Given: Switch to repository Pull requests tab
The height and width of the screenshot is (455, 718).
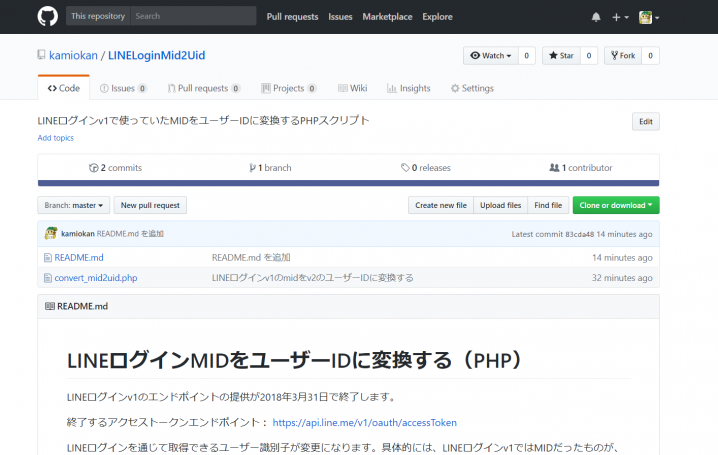Looking at the screenshot, I should pyautogui.click(x=204, y=88).
